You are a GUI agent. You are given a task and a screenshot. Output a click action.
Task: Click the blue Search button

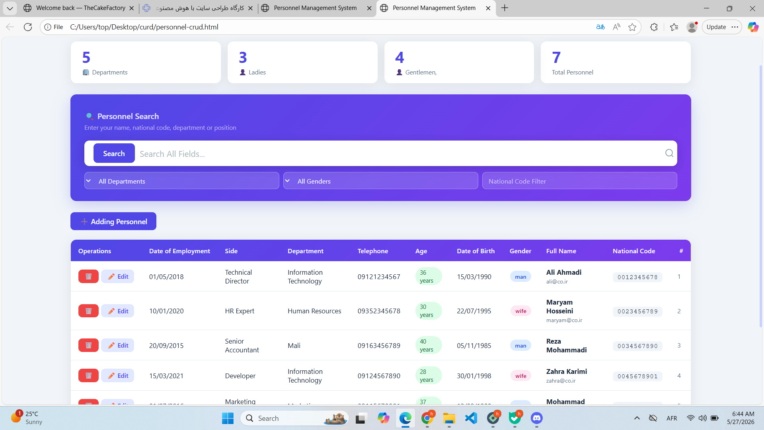click(x=114, y=153)
